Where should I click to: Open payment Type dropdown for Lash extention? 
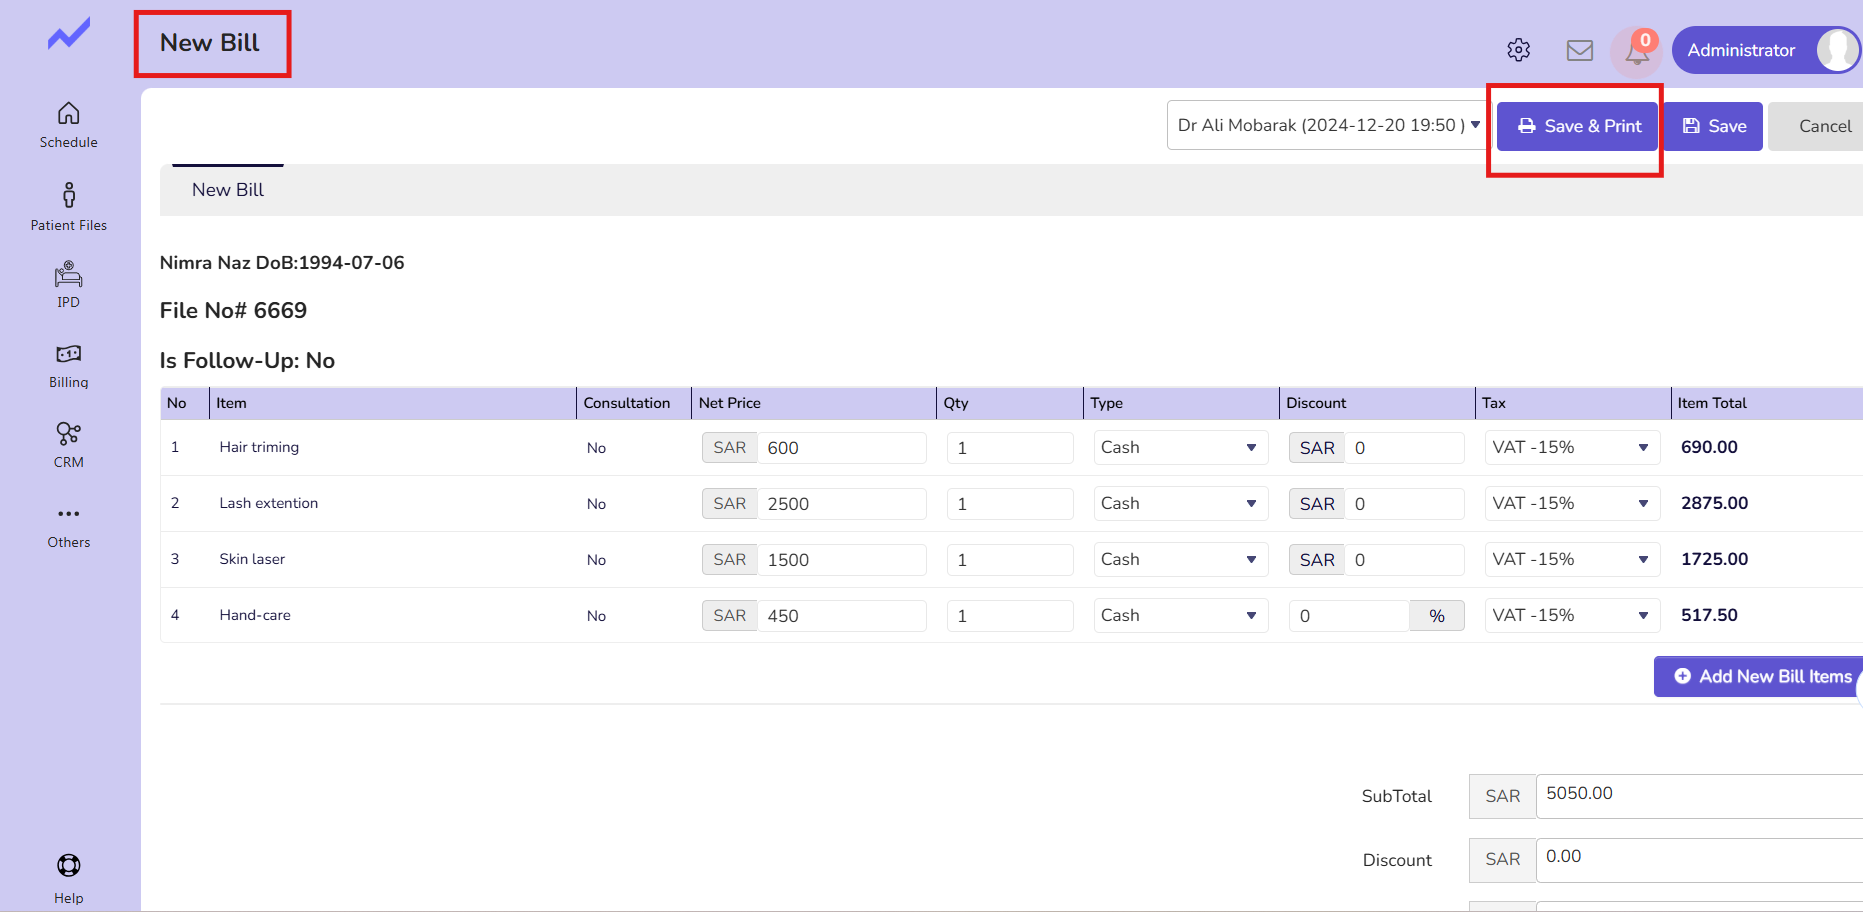tap(1180, 504)
